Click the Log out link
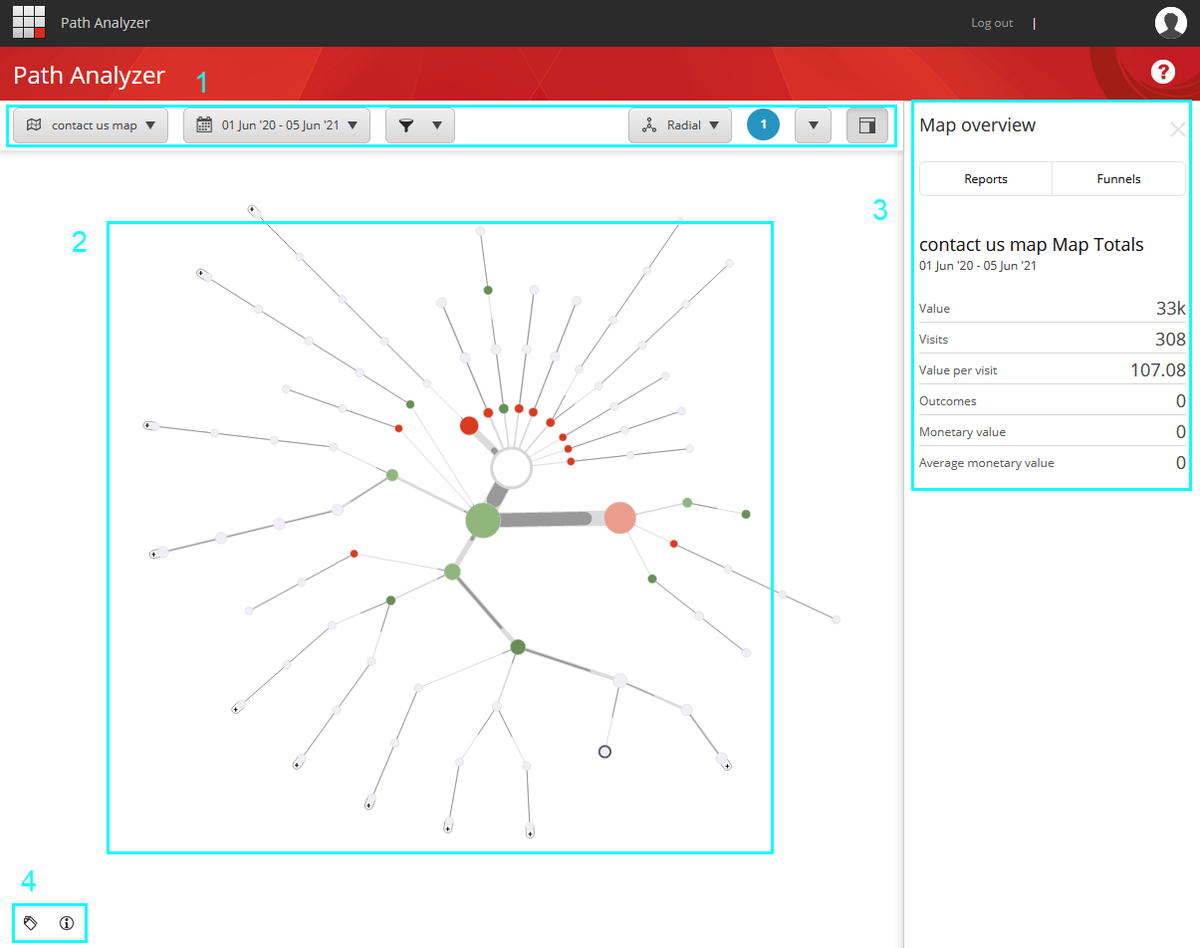The image size is (1200, 948). pyautogui.click(x=992, y=23)
